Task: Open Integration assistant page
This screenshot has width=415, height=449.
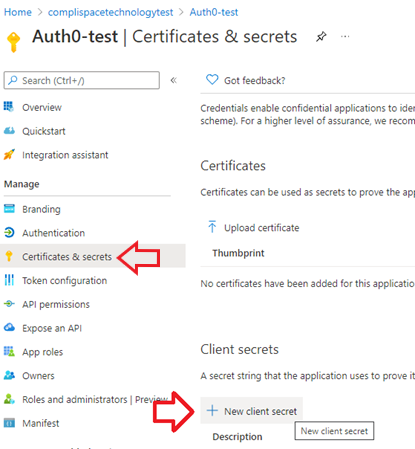Action: click(65, 155)
